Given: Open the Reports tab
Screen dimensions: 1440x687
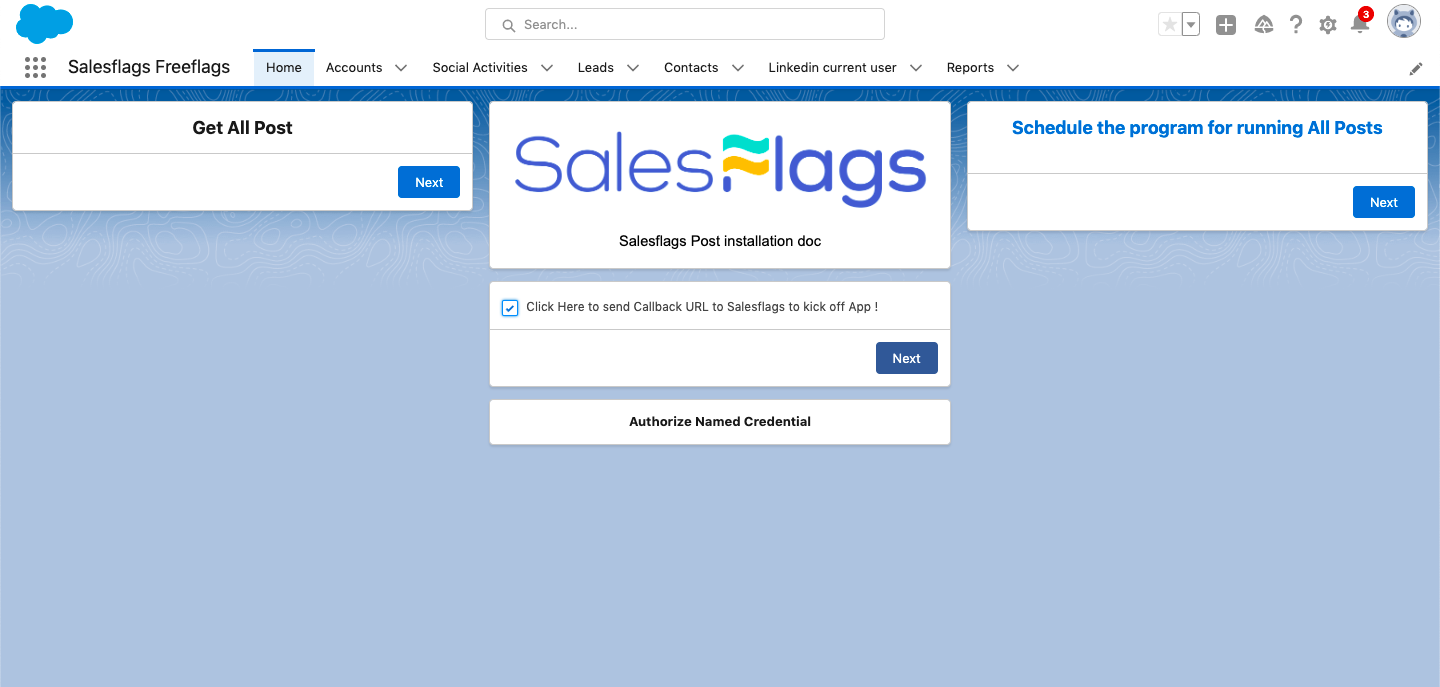Looking at the screenshot, I should point(970,68).
